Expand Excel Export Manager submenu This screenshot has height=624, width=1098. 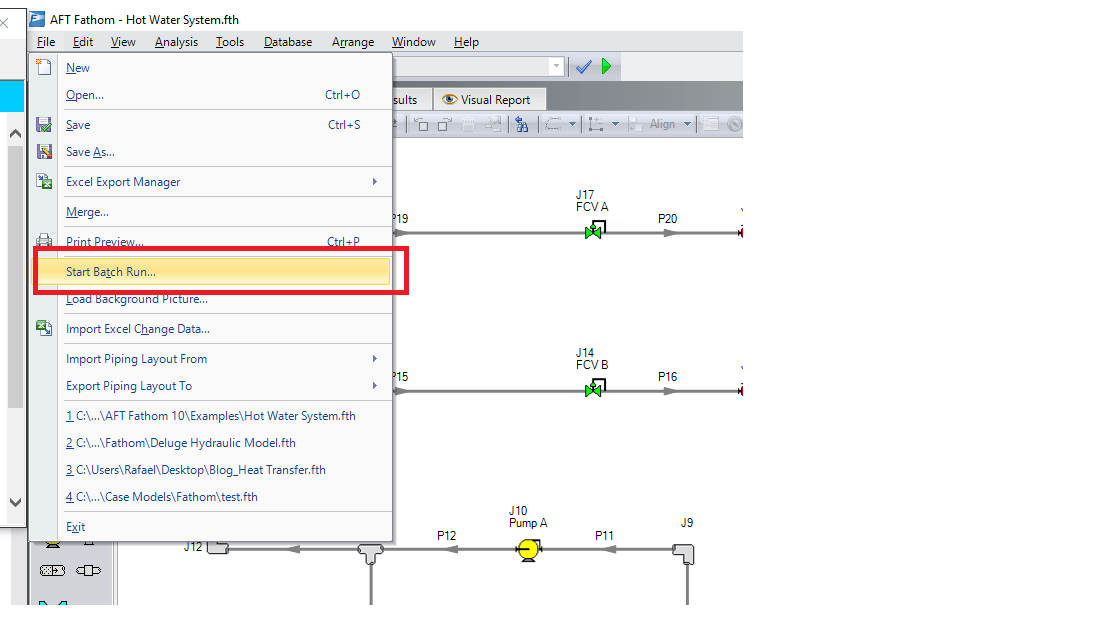(x=375, y=181)
